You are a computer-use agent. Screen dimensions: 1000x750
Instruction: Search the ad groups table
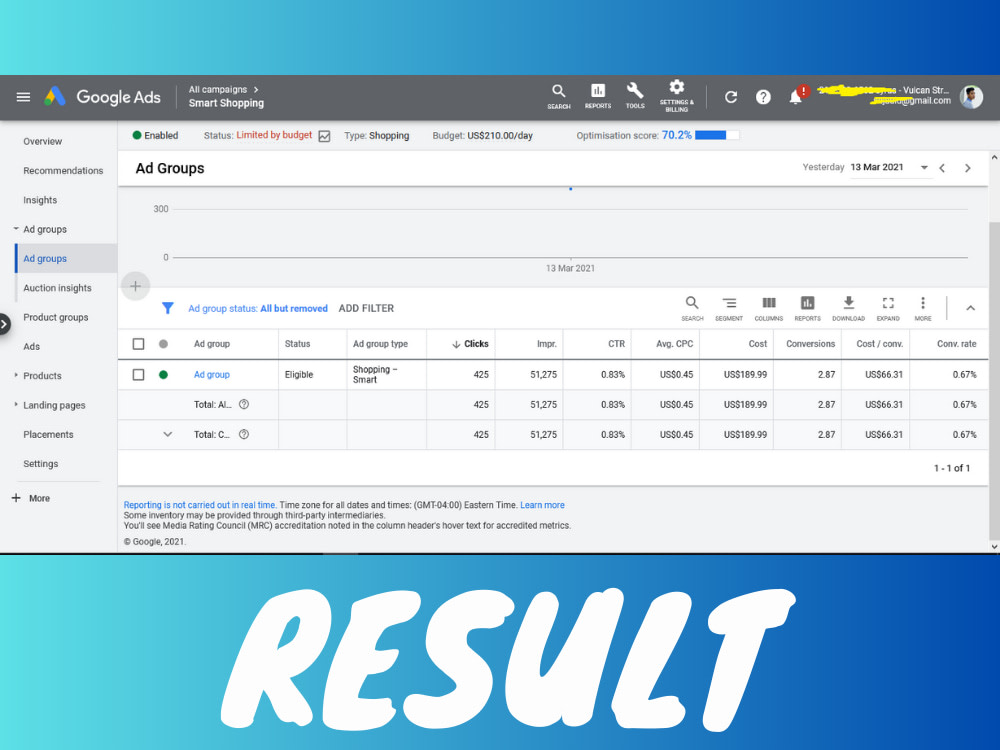692,308
